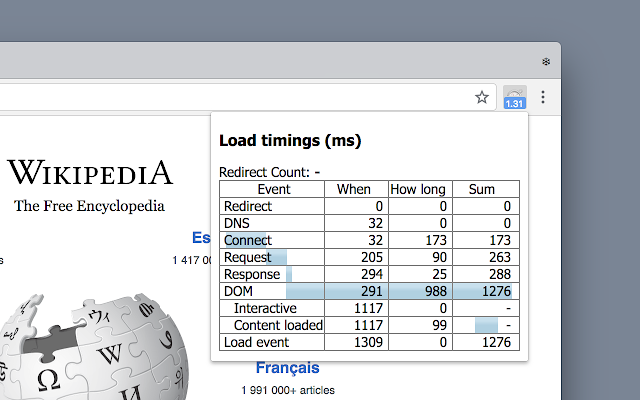Click the 'When' column header
The width and height of the screenshot is (640, 400).
point(354,189)
